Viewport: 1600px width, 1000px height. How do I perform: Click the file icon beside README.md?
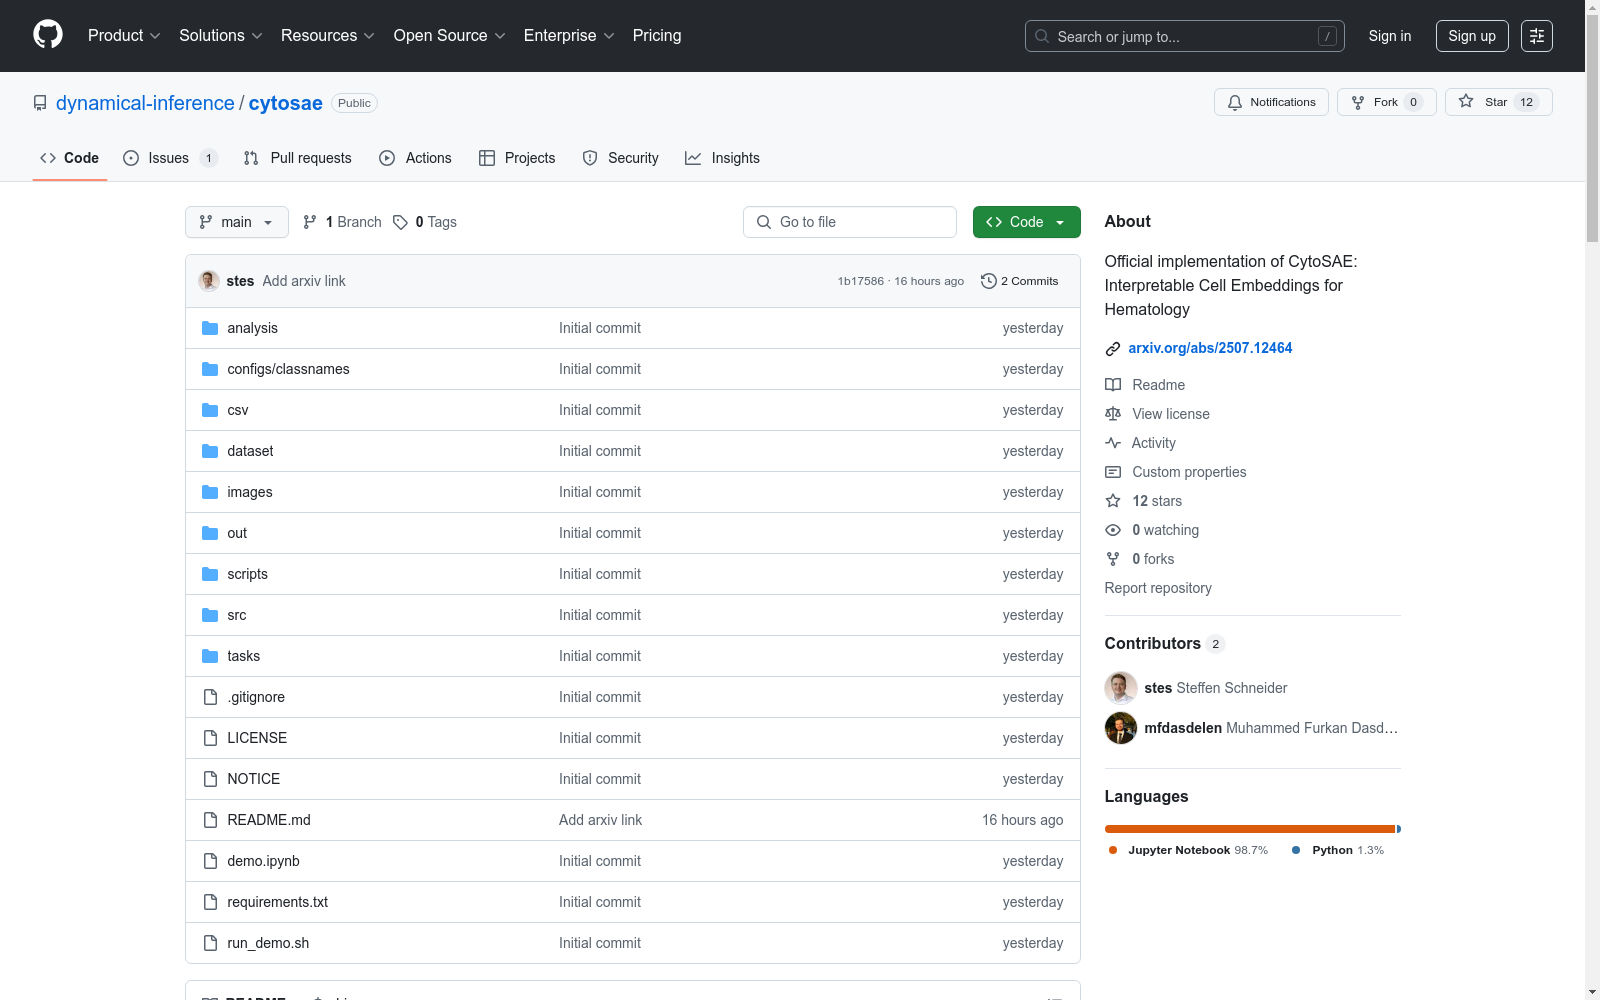(x=210, y=820)
